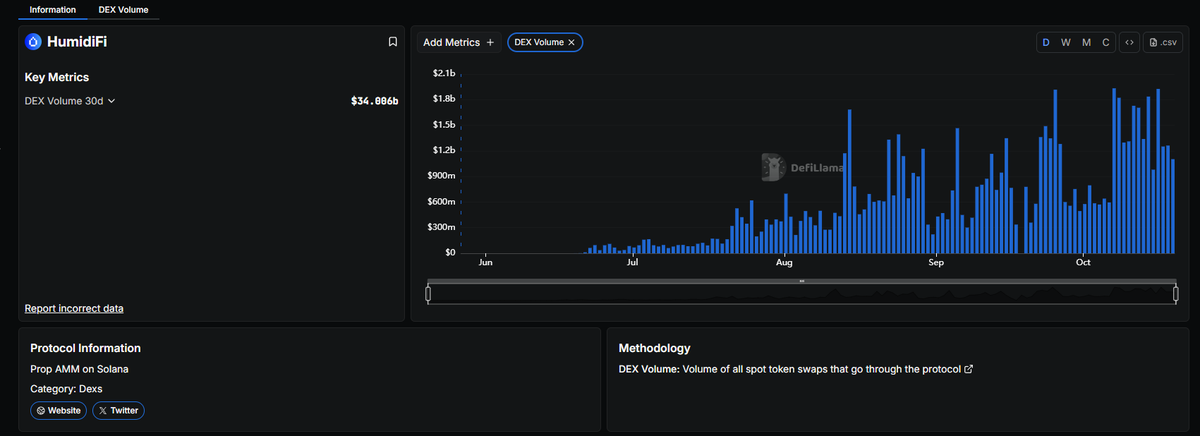This screenshot has width=1200, height=436.
Task: Click the Jul label on x-axis
Action: pos(633,264)
